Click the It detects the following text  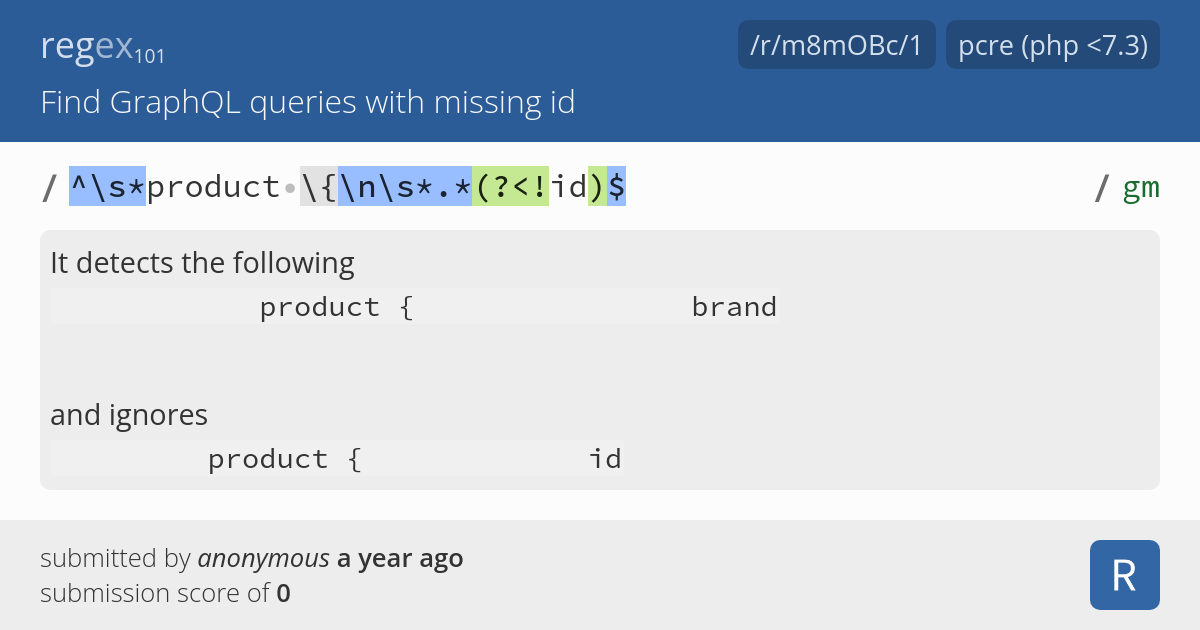202,263
